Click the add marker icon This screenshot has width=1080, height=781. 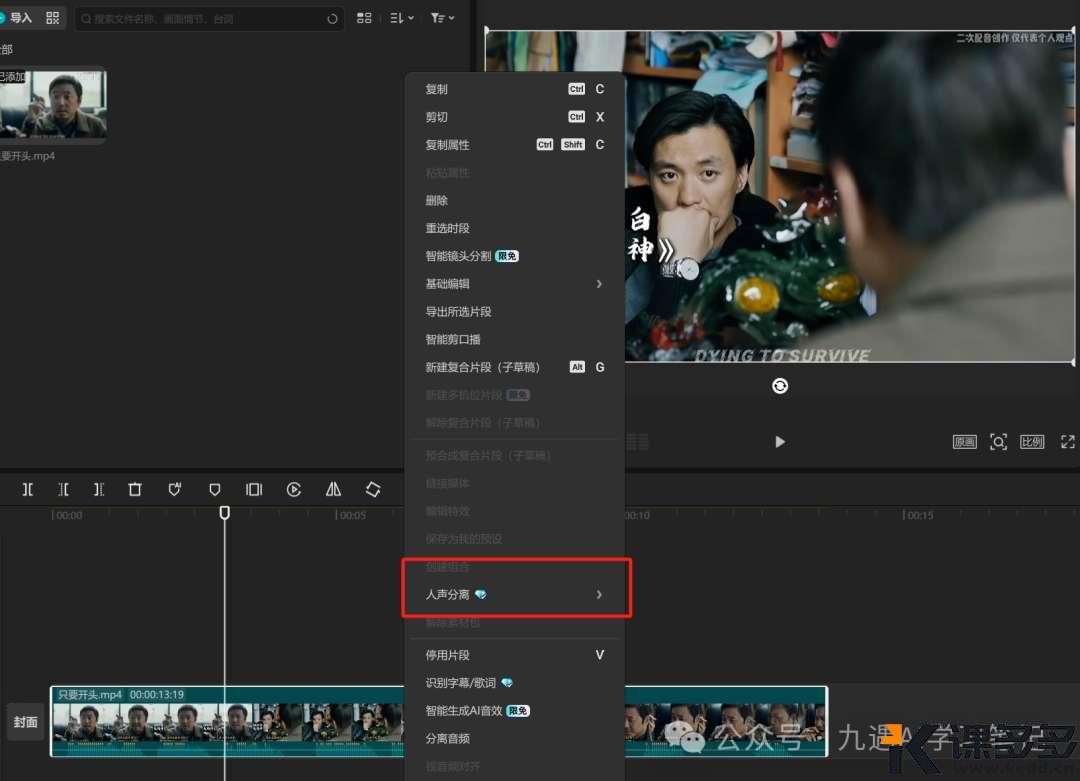point(215,490)
